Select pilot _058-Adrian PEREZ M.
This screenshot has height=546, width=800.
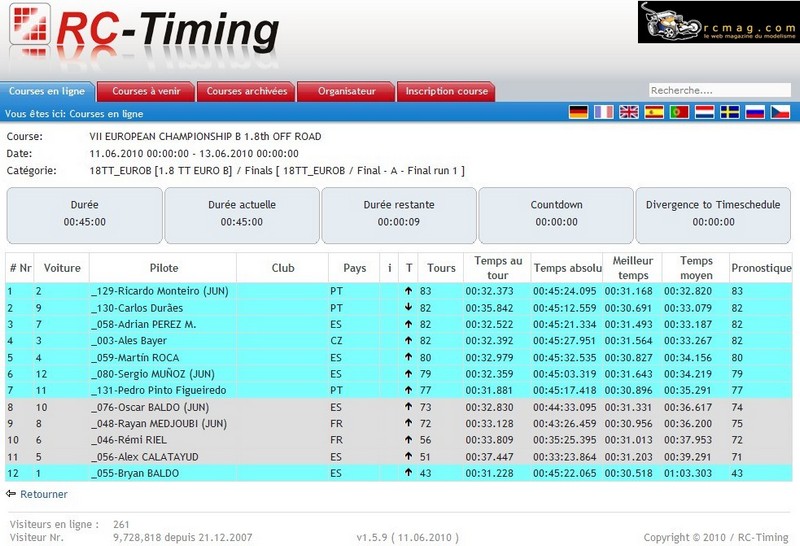pos(144,324)
